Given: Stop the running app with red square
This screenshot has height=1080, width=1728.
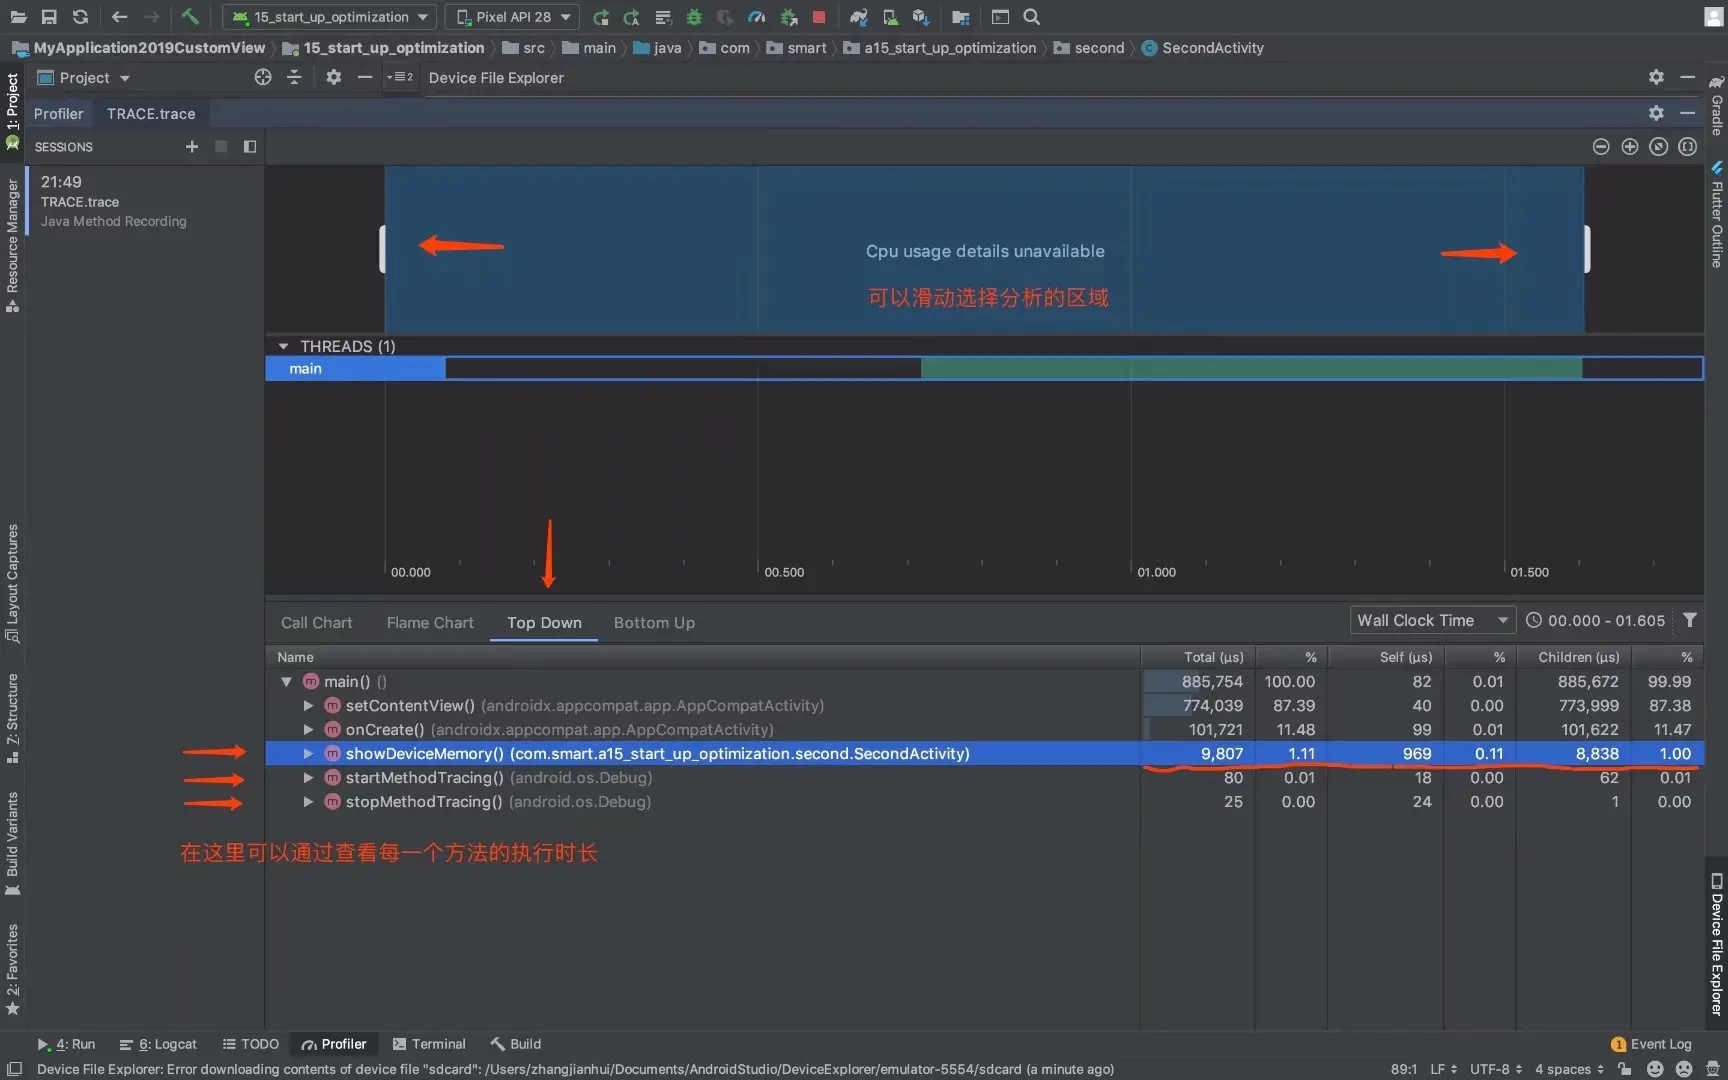Looking at the screenshot, I should point(819,17).
